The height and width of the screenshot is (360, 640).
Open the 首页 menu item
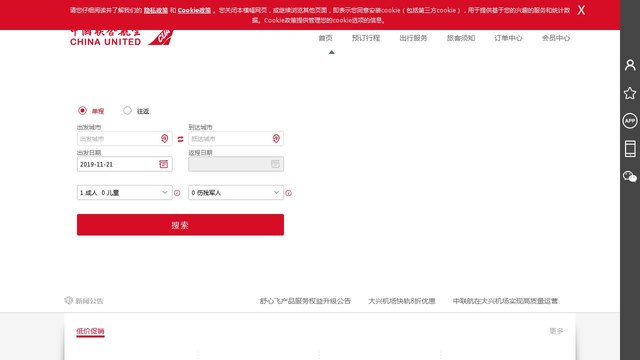point(325,38)
